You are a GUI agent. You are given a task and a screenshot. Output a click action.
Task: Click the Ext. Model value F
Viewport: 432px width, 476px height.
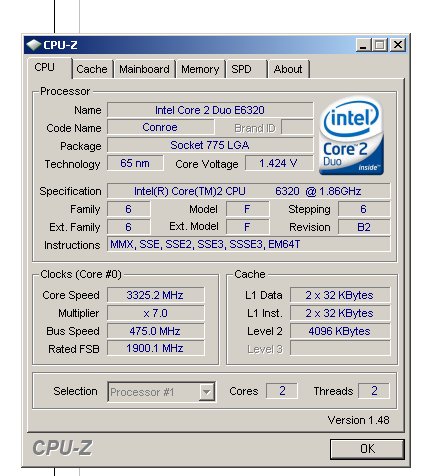(248, 227)
